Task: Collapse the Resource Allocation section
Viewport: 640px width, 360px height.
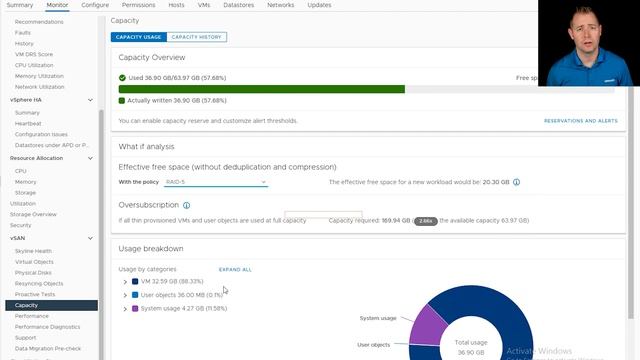Action: tap(90, 158)
